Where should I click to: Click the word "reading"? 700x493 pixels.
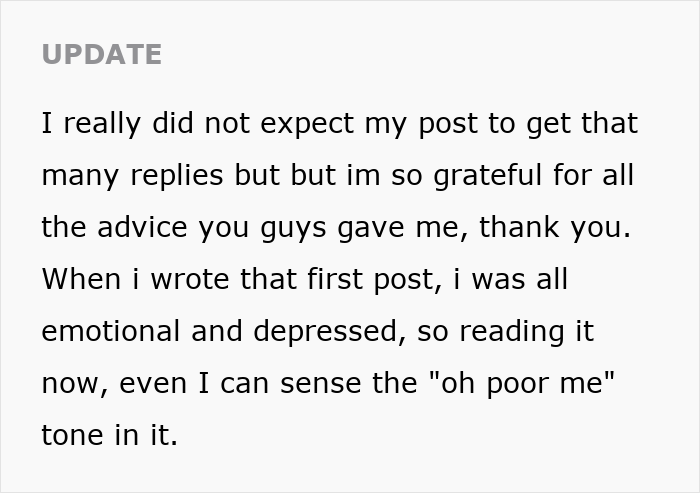tap(512, 333)
